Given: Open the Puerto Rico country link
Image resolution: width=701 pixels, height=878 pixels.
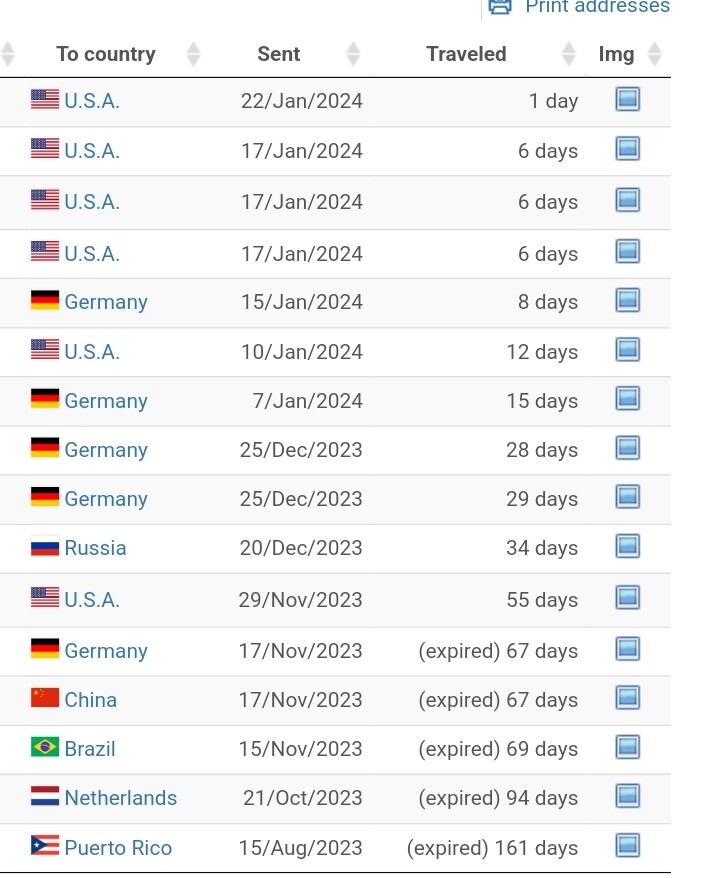Looking at the screenshot, I should pyautogui.click(x=118, y=848).
